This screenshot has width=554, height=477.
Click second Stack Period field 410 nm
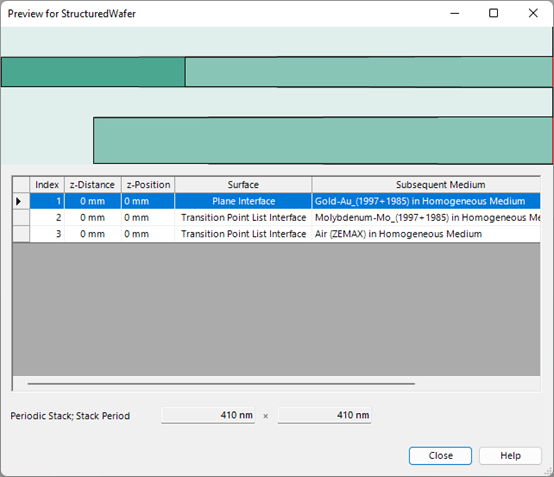tap(324, 415)
